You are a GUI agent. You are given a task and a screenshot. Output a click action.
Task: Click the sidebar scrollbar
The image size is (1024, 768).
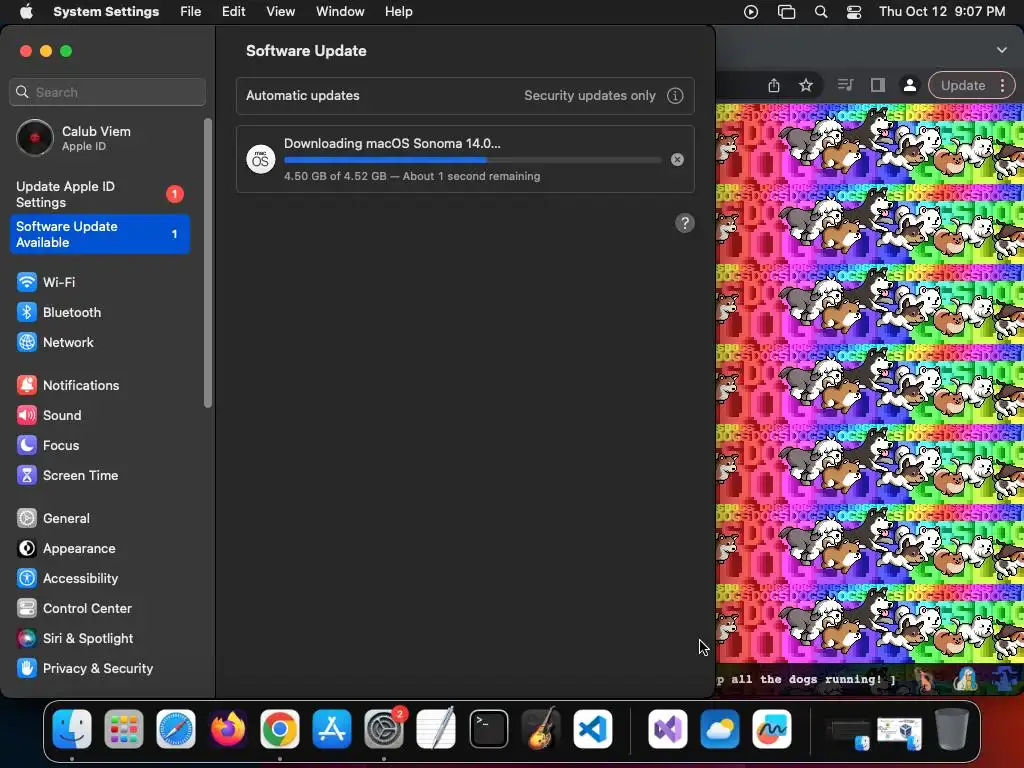[x=208, y=263]
